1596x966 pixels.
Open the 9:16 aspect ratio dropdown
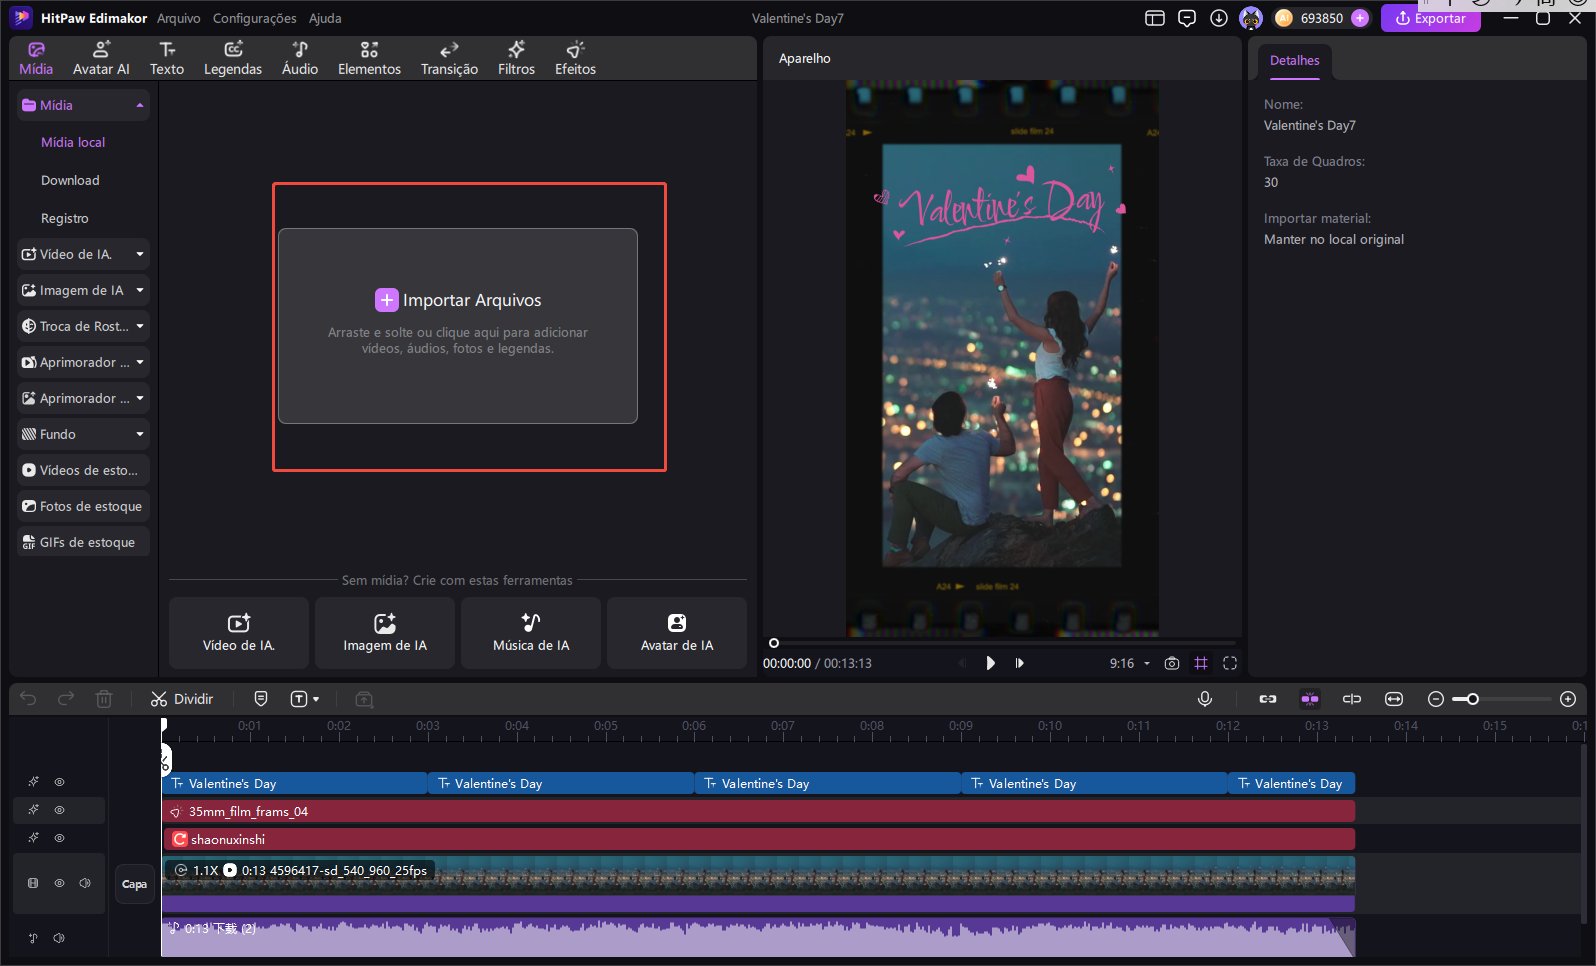click(1130, 663)
